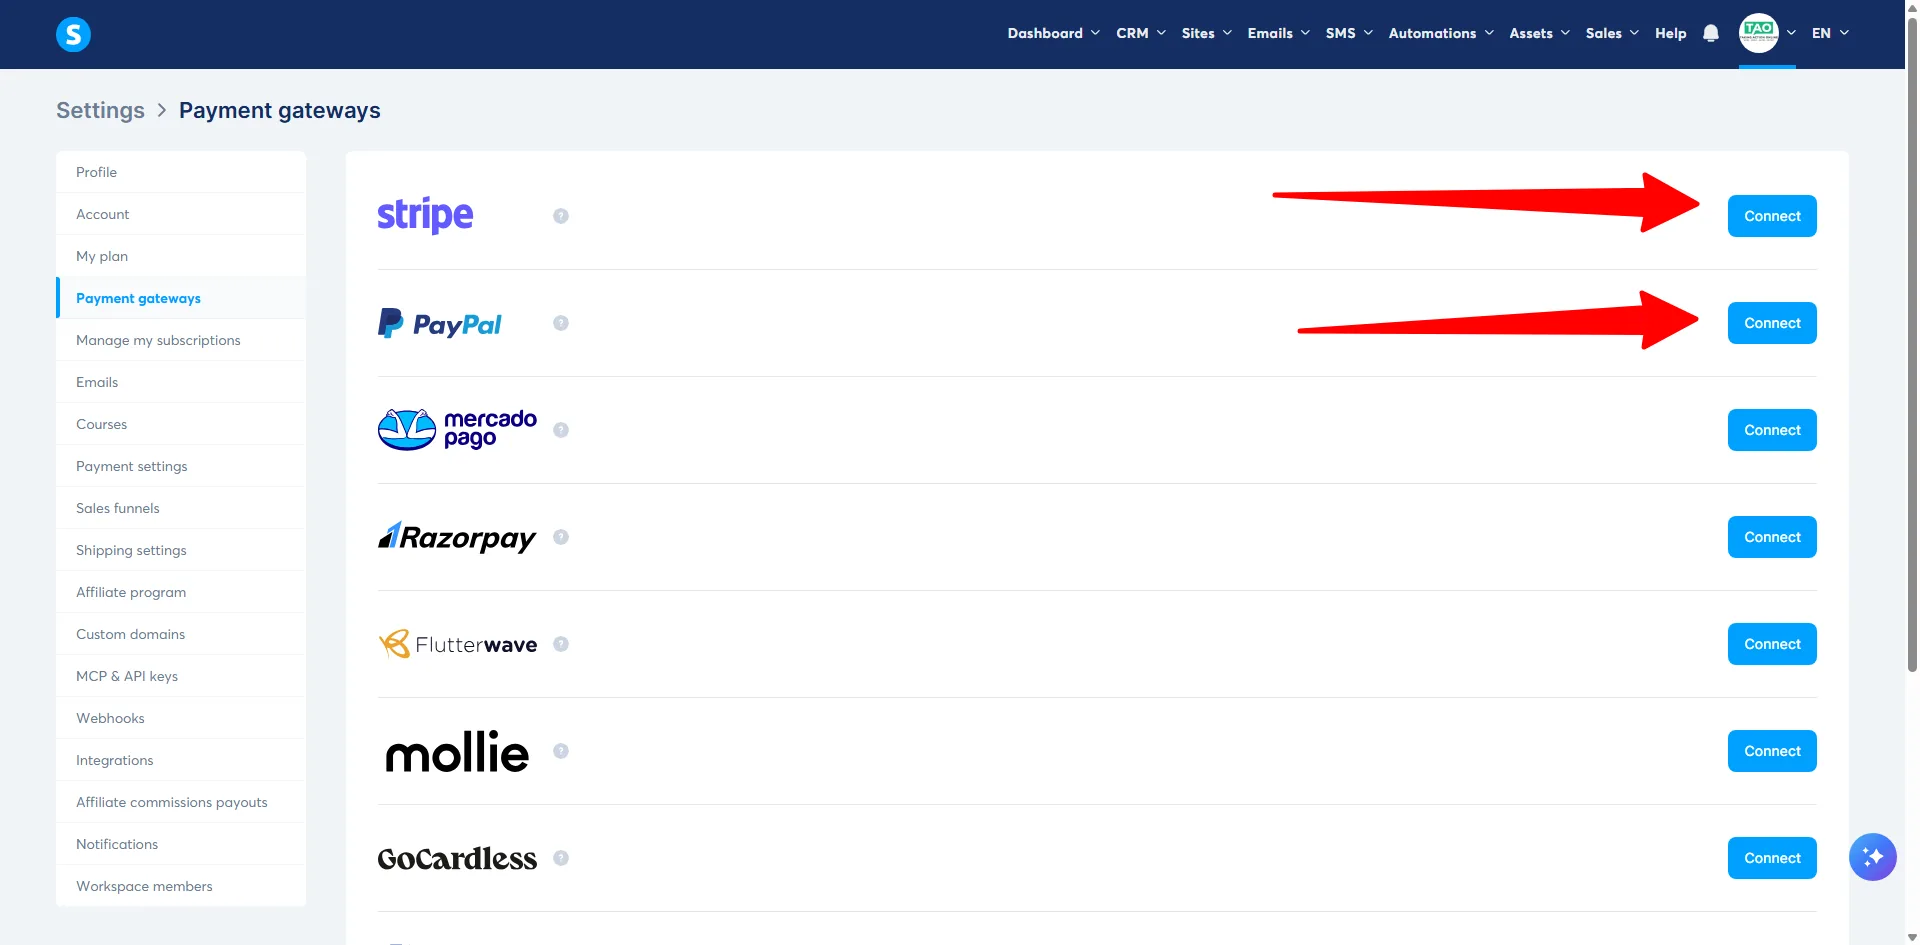Open the Emails dropdown in top bar
The width and height of the screenshot is (1920, 945).
tap(1278, 33)
